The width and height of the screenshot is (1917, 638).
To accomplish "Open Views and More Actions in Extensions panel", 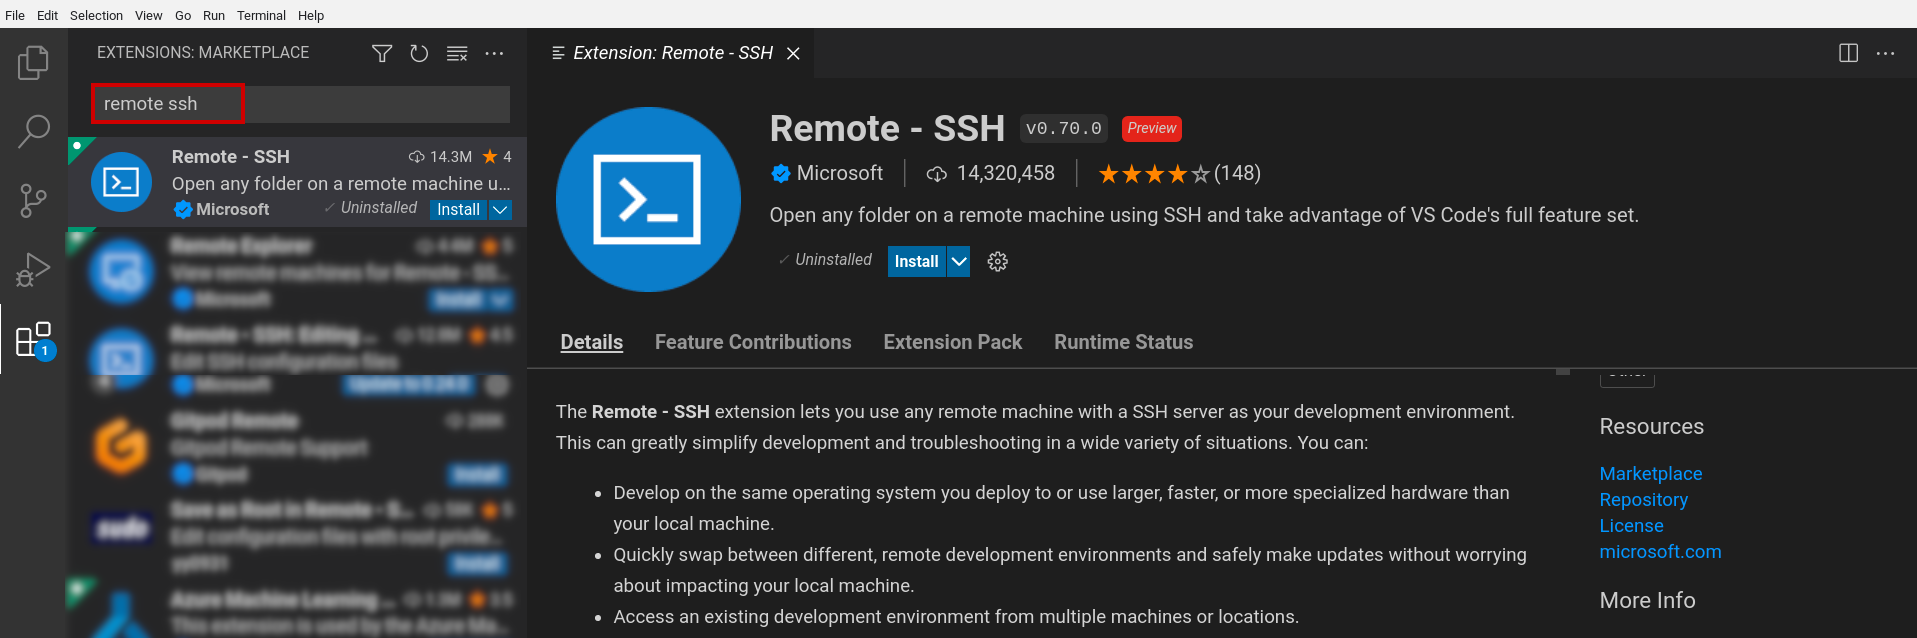I will [494, 53].
